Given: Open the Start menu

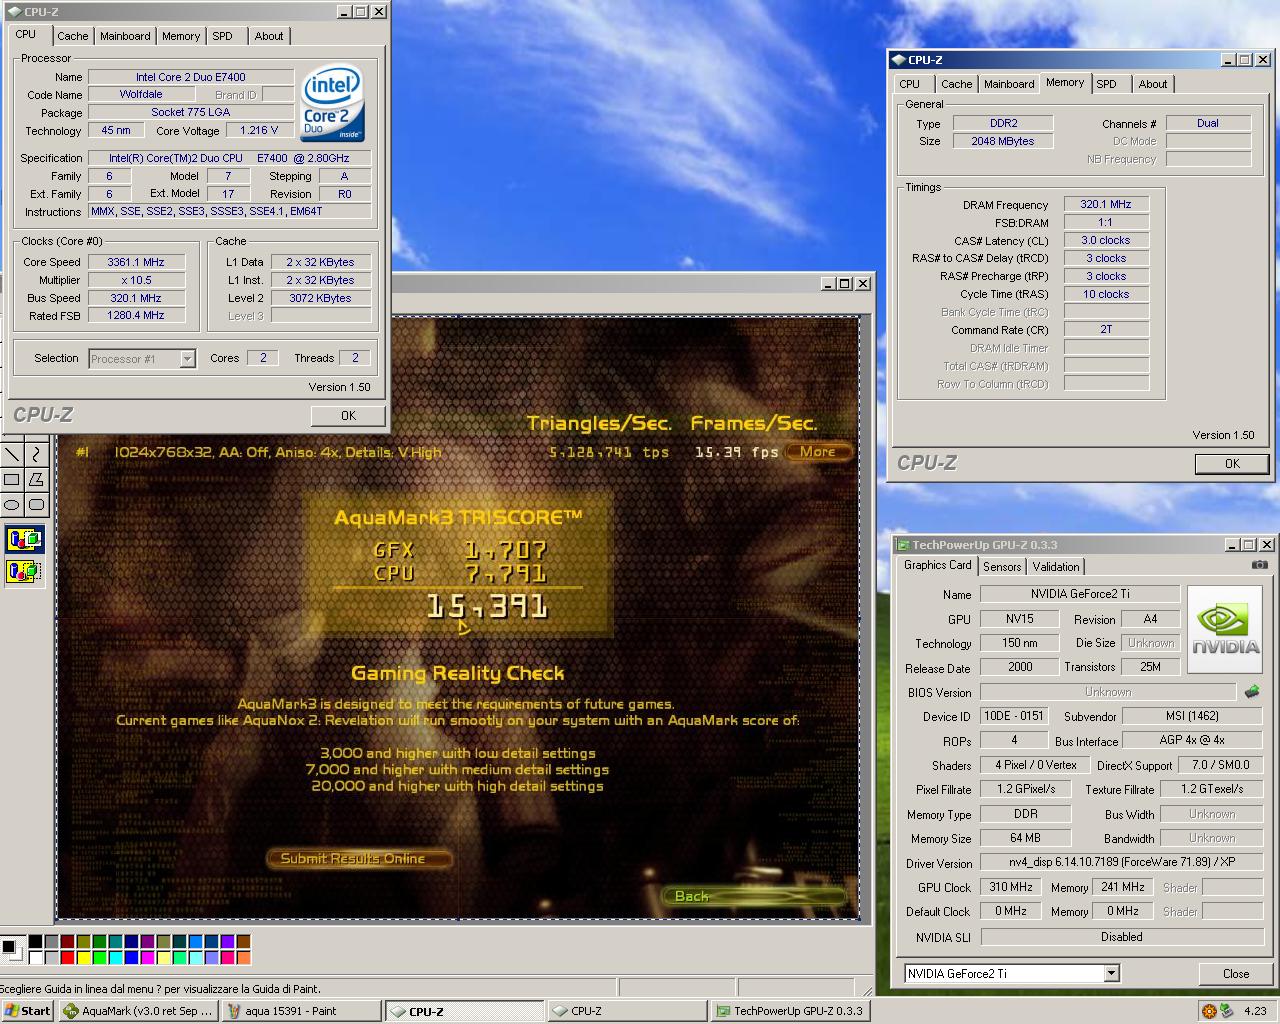Looking at the screenshot, I should [28, 1011].
